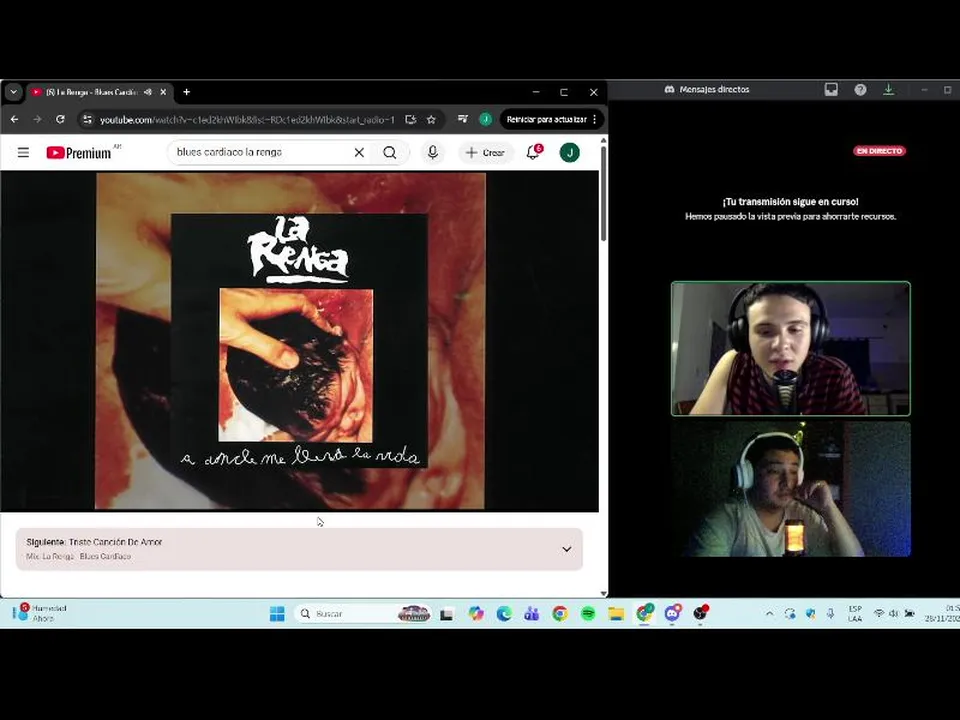The height and width of the screenshot is (720, 960).
Task: Open Google Chrome from taskbar
Action: coord(560,613)
